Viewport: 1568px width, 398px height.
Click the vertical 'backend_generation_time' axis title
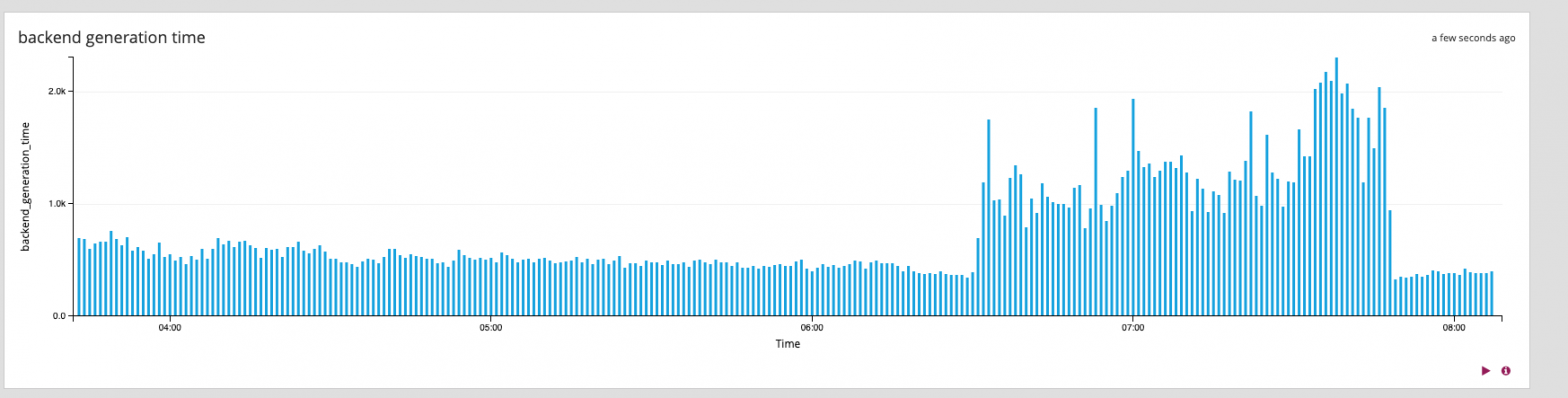tap(27, 186)
